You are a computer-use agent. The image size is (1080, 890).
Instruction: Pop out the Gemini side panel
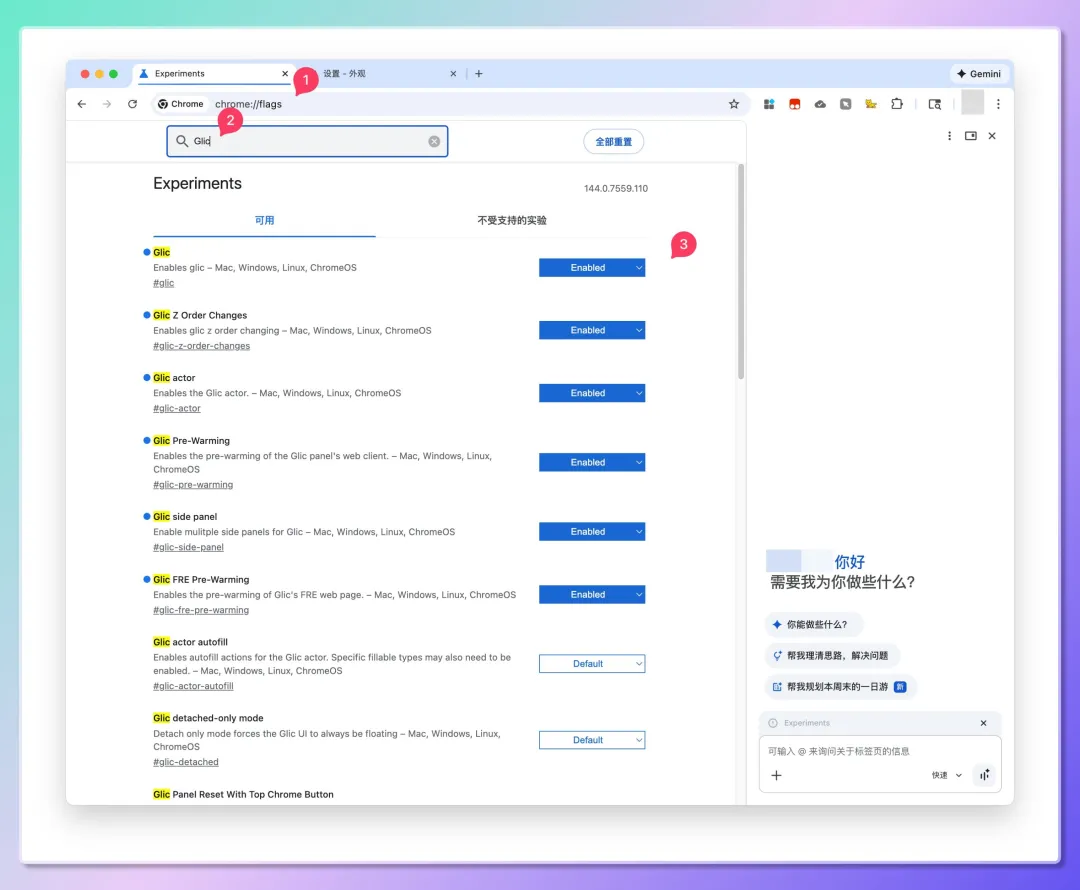click(970, 136)
